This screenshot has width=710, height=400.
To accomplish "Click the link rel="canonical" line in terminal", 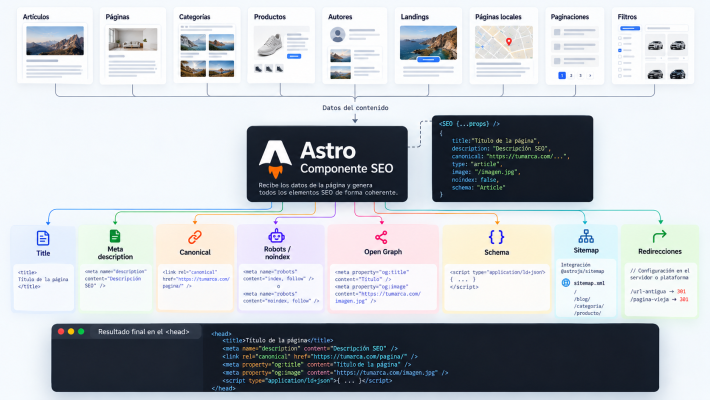I will (320, 357).
